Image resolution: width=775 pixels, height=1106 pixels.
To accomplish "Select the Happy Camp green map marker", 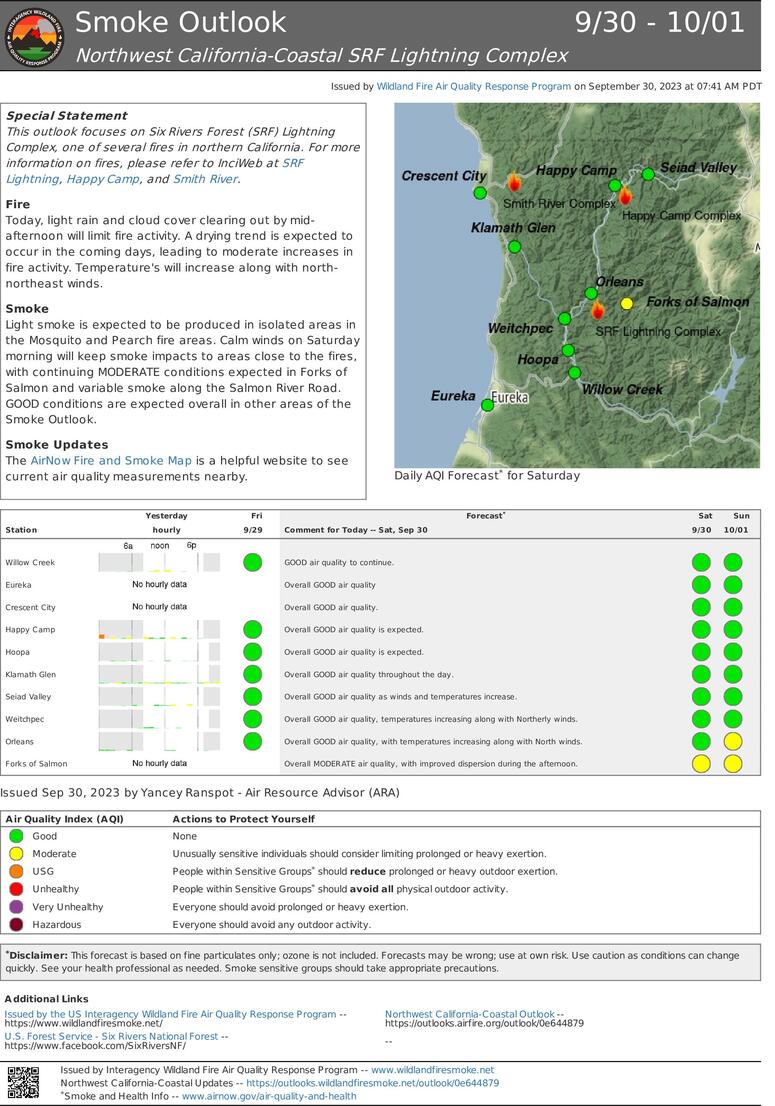I will (615, 186).
